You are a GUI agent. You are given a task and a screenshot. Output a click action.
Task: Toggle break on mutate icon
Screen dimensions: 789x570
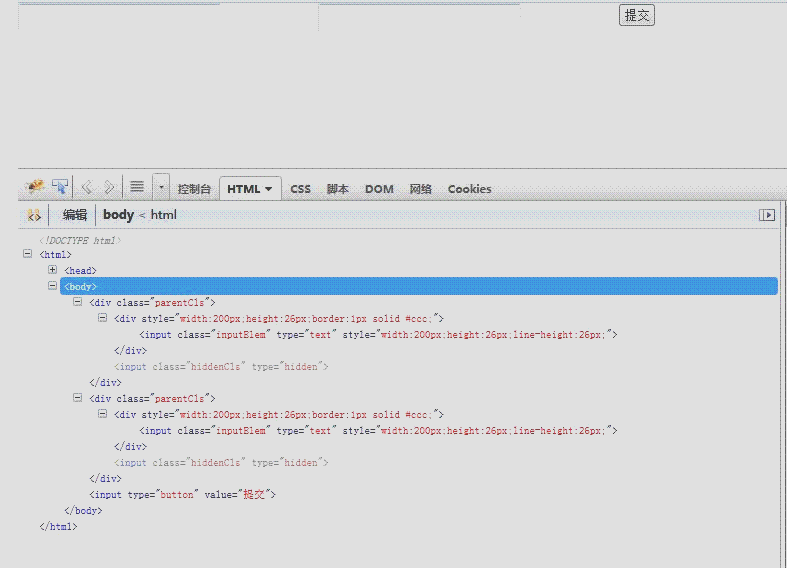point(34,216)
